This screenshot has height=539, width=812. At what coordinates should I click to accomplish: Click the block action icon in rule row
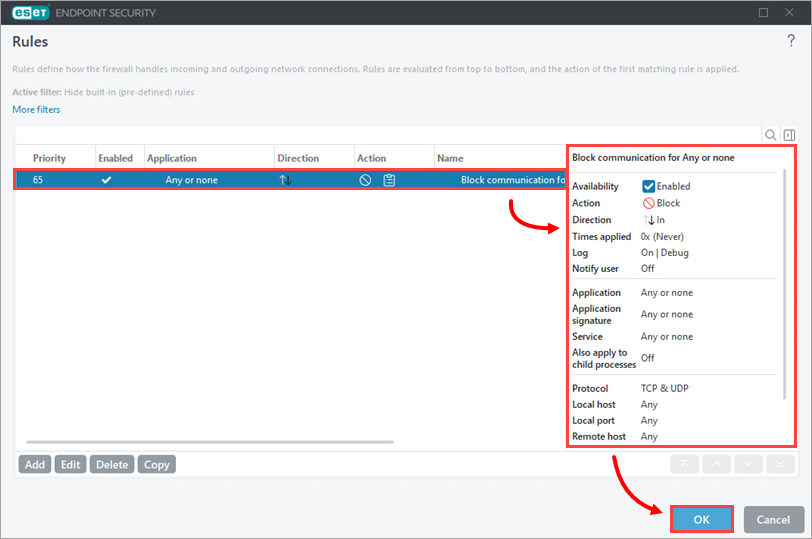[366, 180]
